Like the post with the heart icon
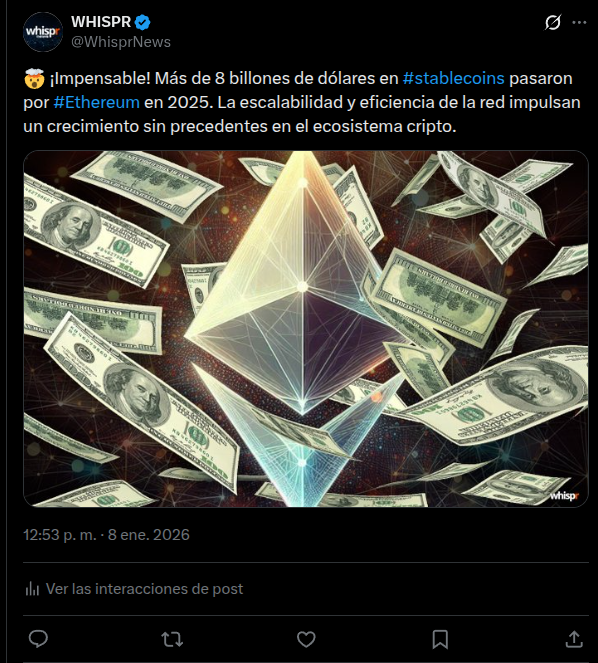The width and height of the screenshot is (598, 663). point(306,639)
